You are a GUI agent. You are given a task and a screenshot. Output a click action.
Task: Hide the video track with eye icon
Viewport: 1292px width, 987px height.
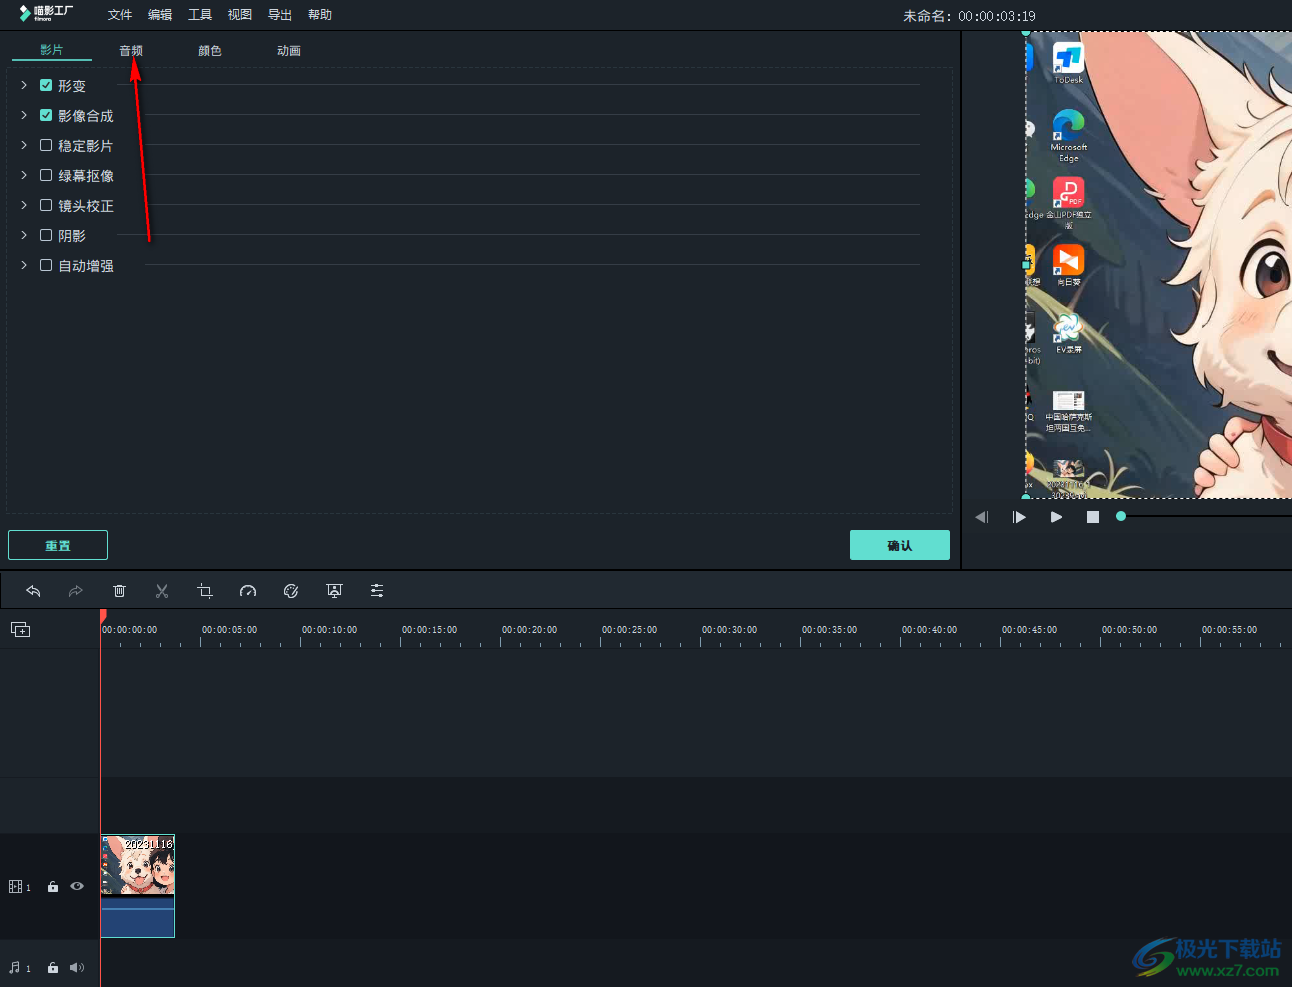(77, 886)
